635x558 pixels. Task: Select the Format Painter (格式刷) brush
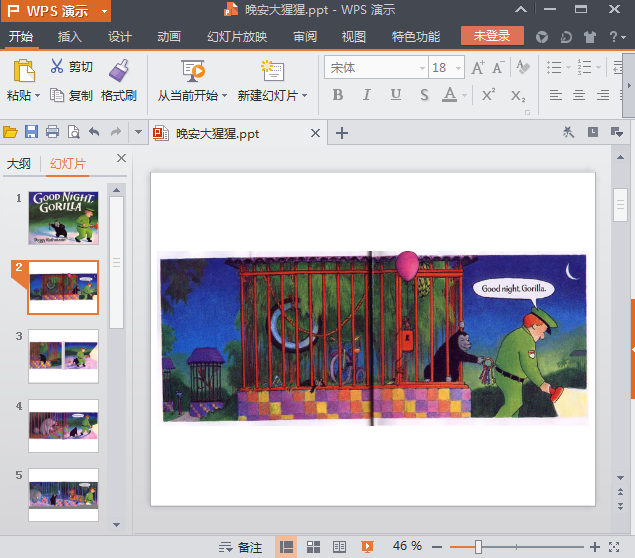(119, 70)
